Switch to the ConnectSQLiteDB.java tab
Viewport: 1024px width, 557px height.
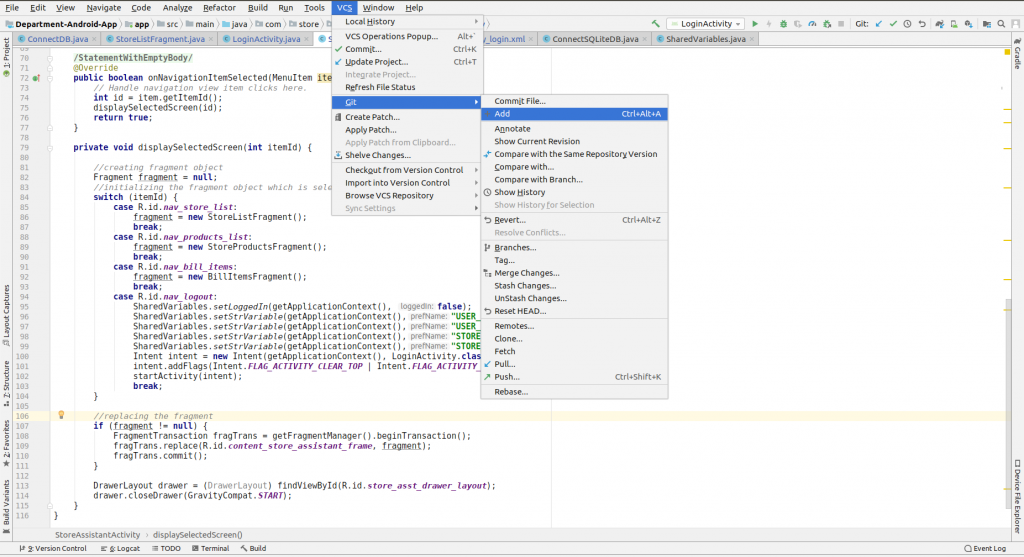(x=595, y=39)
